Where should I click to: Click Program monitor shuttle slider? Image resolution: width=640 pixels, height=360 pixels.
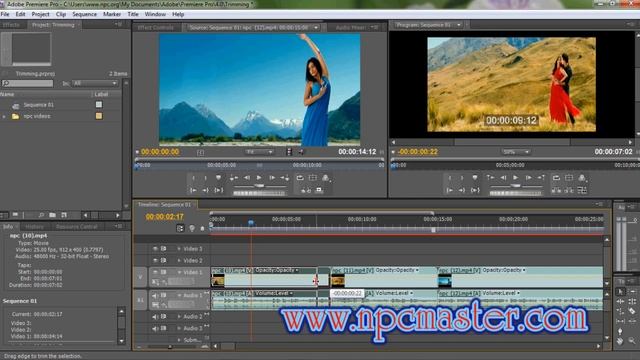tap(515, 186)
